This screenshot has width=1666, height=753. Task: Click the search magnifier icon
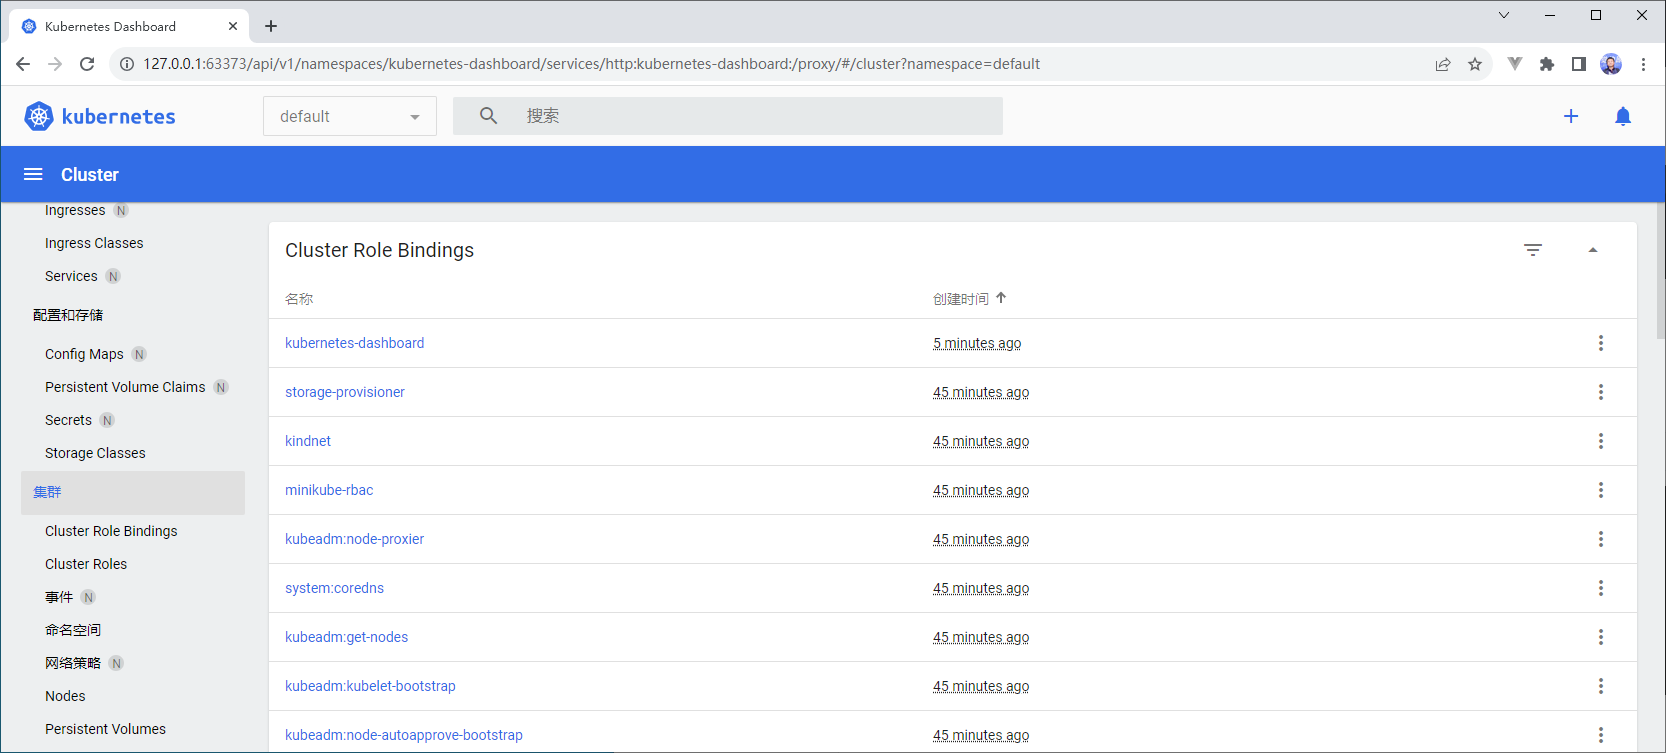tap(488, 116)
